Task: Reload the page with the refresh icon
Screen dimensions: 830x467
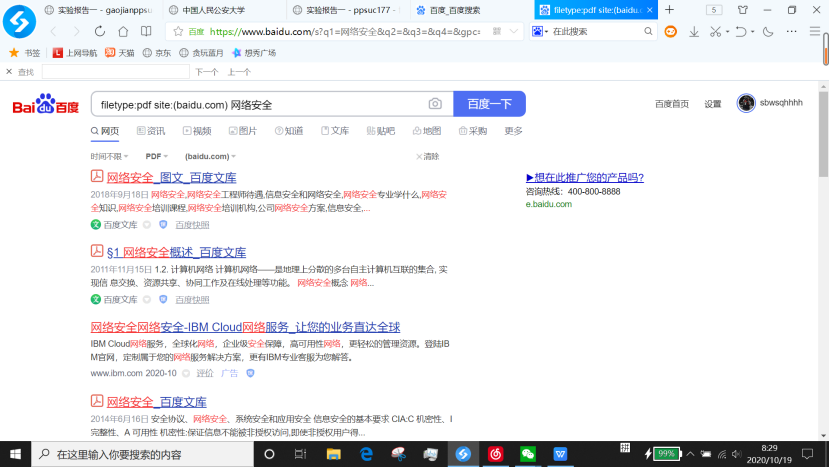Action: (100, 32)
